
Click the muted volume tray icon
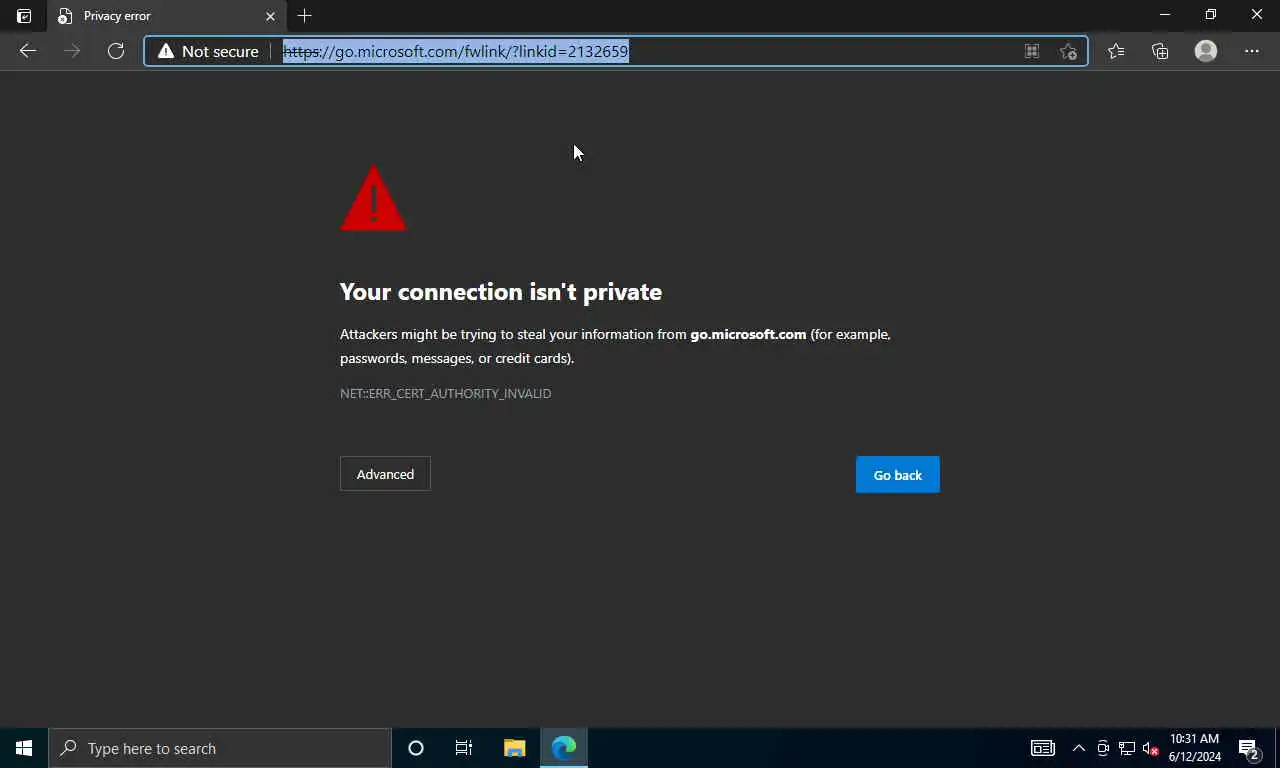[1150, 748]
